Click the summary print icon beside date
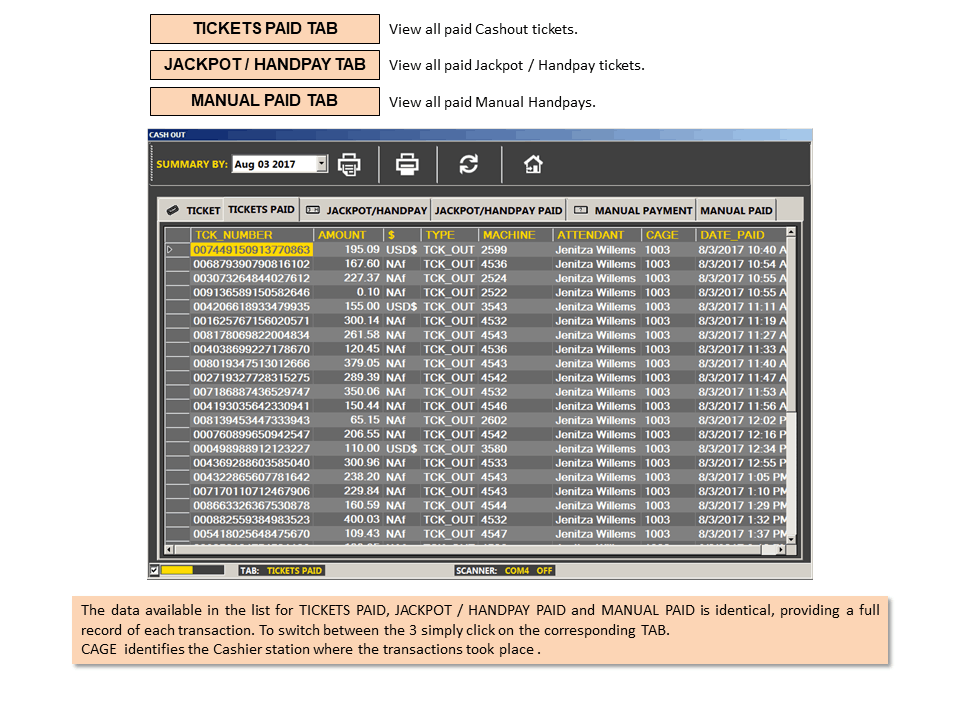The height and width of the screenshot is (720, 960). (349, 164)
